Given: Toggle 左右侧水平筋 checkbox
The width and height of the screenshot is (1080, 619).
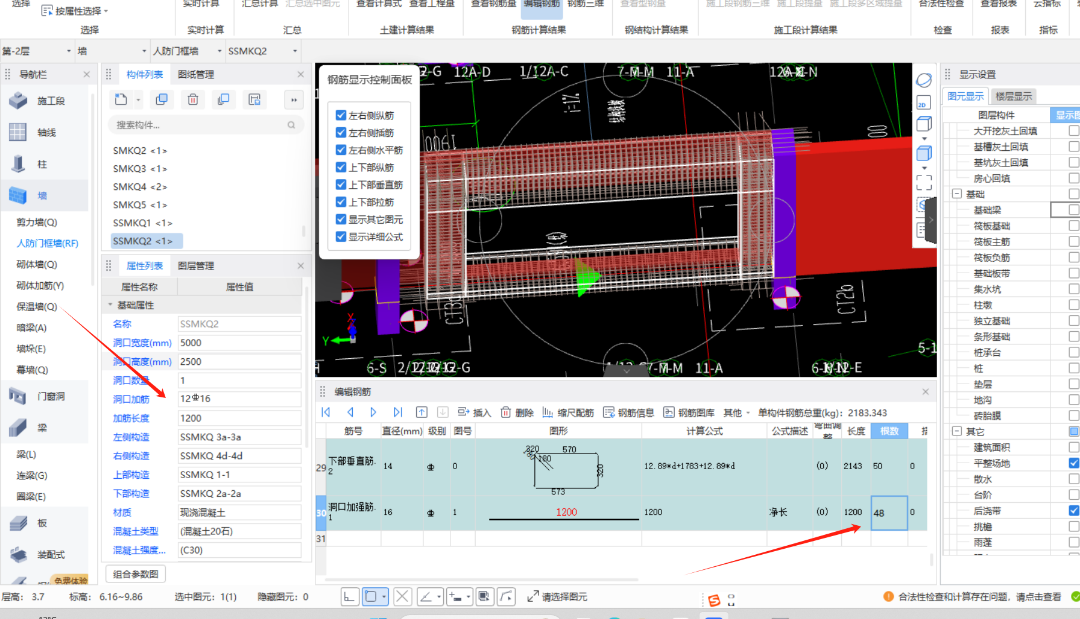Looking at the screenshot, I should coord(340,149).
